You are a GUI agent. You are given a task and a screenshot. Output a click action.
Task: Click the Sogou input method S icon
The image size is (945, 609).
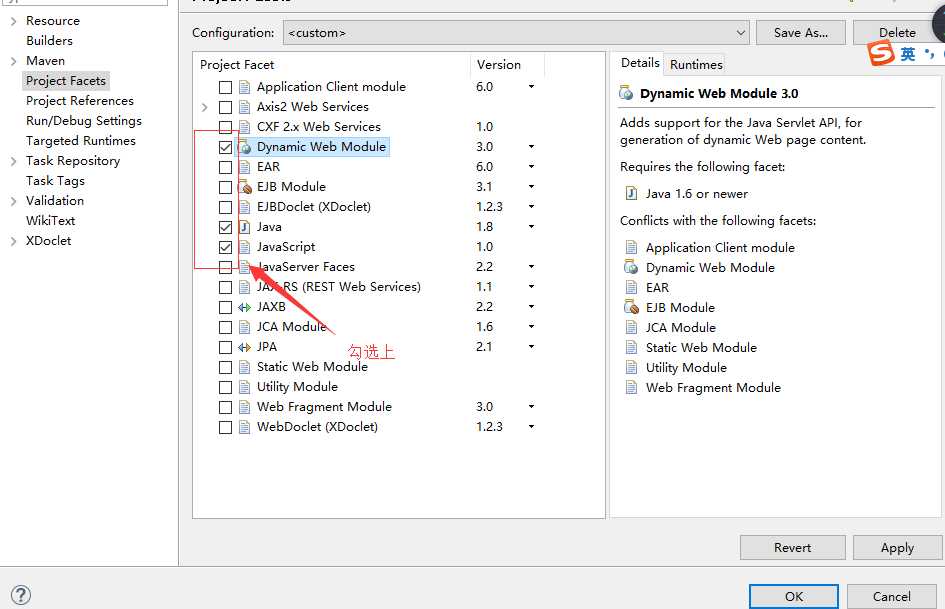(881, 53)
